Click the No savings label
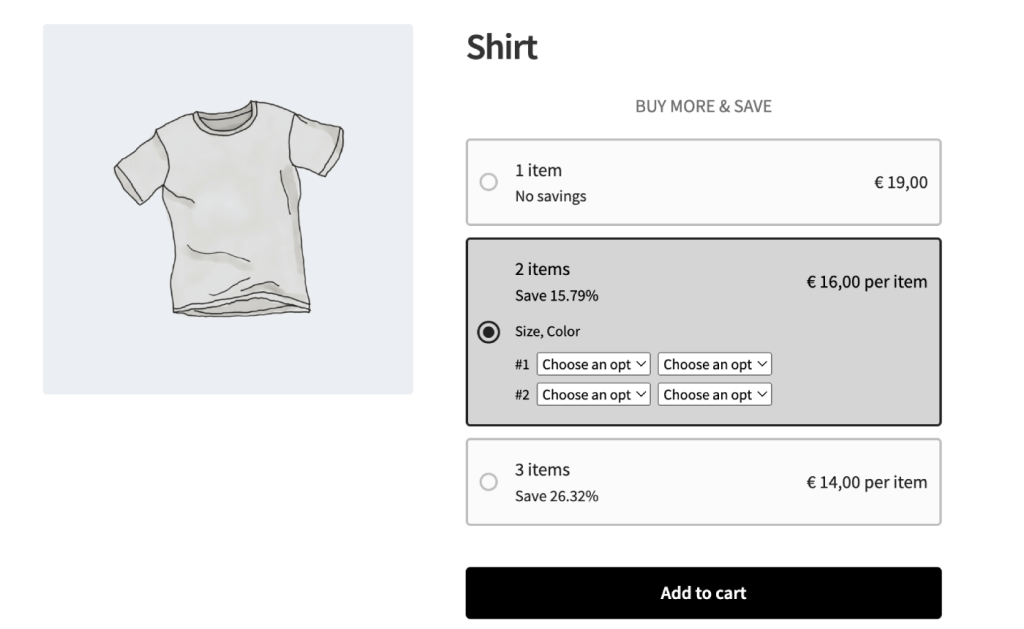The height and width of the screenshot is (629, 1024). point(551,196)
